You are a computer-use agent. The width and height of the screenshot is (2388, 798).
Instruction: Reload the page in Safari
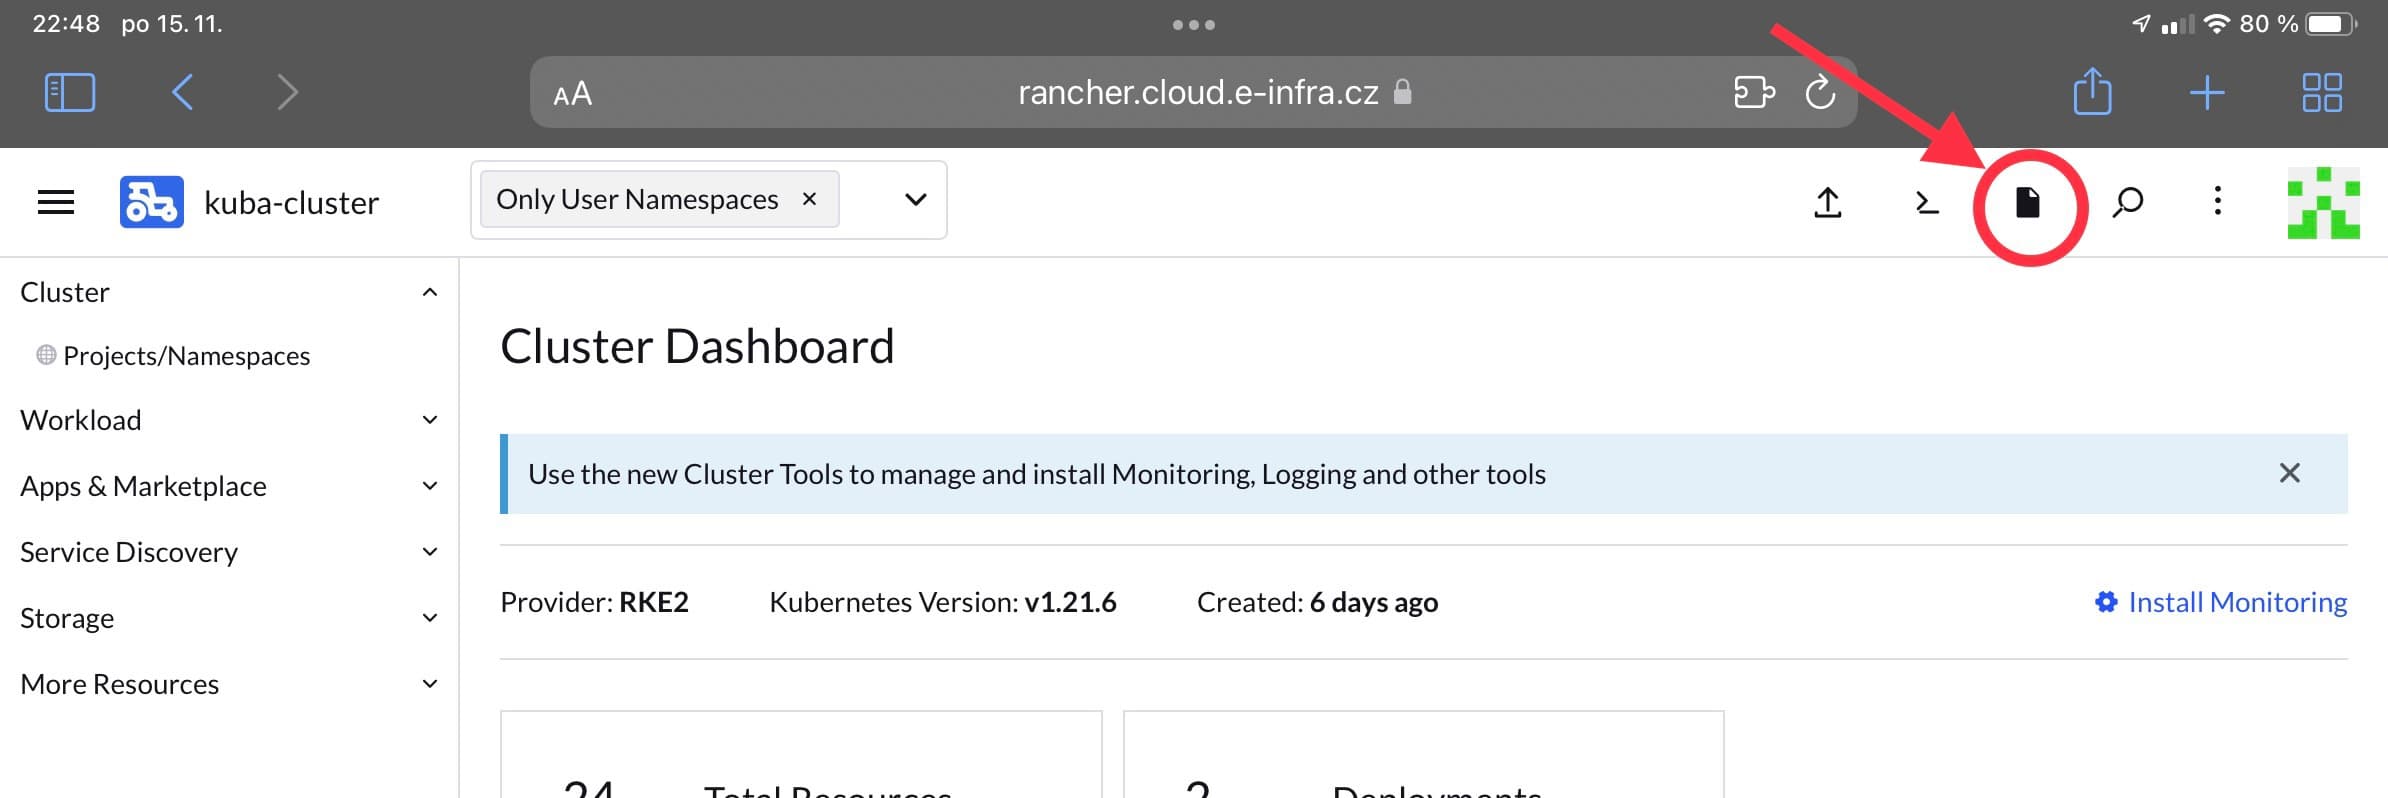click(x=1819, y=93)
